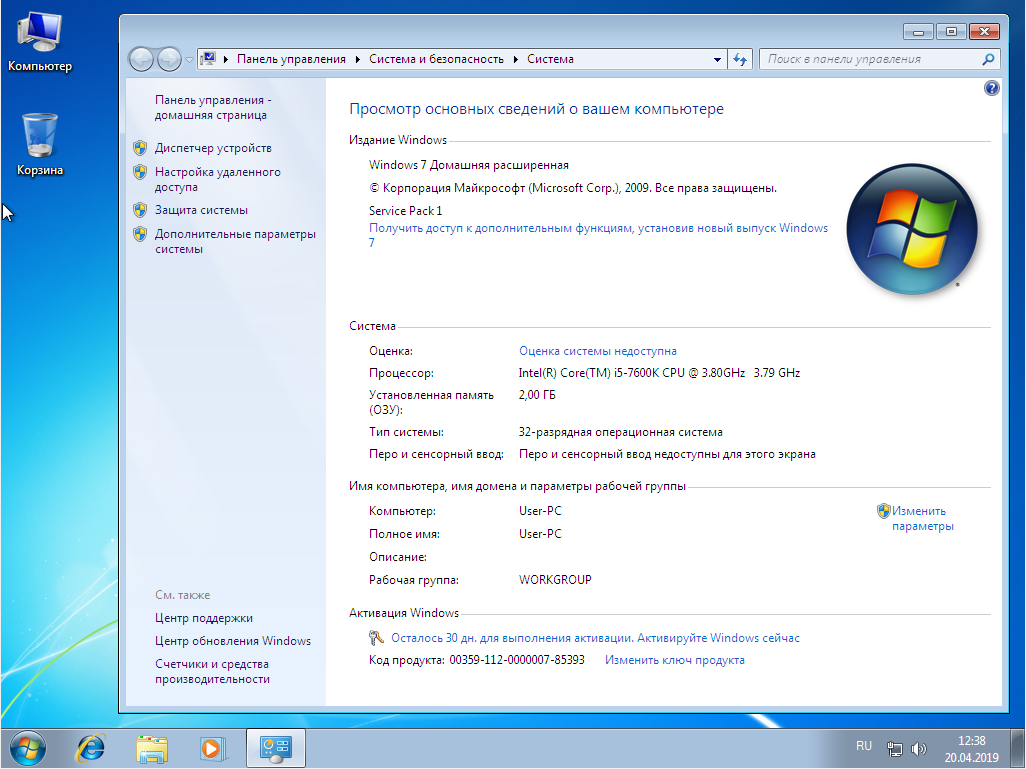Open recent pages dropdown arrow
Screen dimensions: 1026x769
(x=189, y=60)
